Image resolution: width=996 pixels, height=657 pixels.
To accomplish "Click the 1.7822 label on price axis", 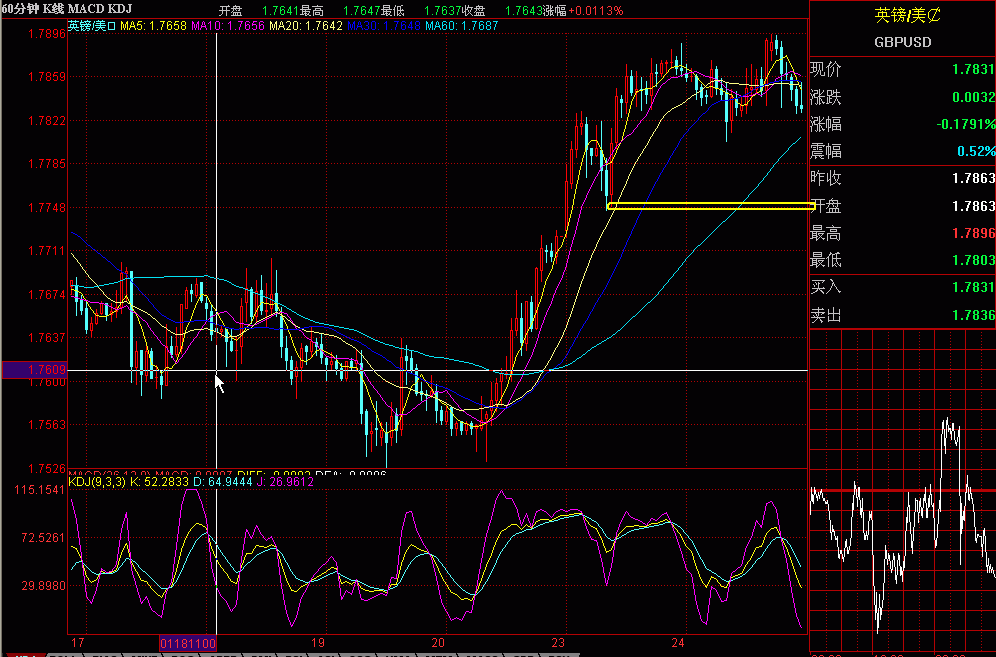I will pyautogui.click(x=47, y=121).
